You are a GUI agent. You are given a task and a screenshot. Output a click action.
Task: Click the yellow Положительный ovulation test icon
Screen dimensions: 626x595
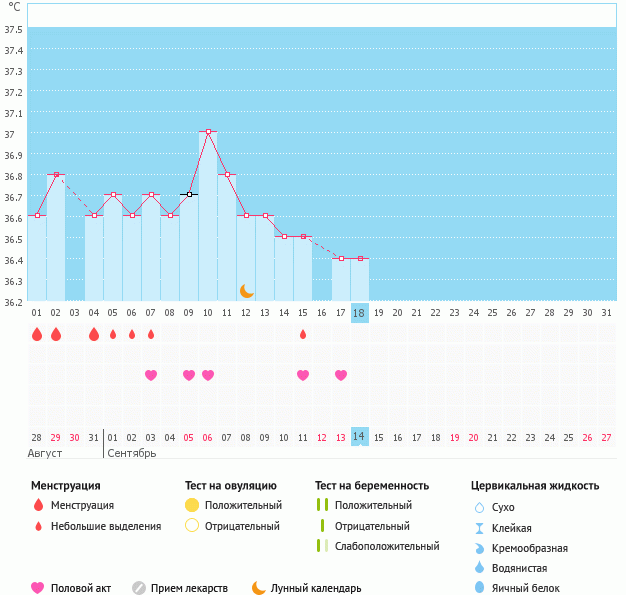(192, 505)
